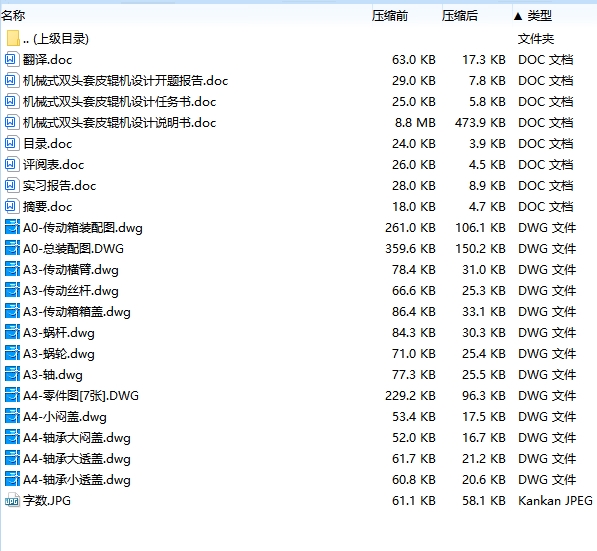Select the file name A4-轴承大闷盖.dwg
This screenshot has height=551, width=597.
coord(77,438)
